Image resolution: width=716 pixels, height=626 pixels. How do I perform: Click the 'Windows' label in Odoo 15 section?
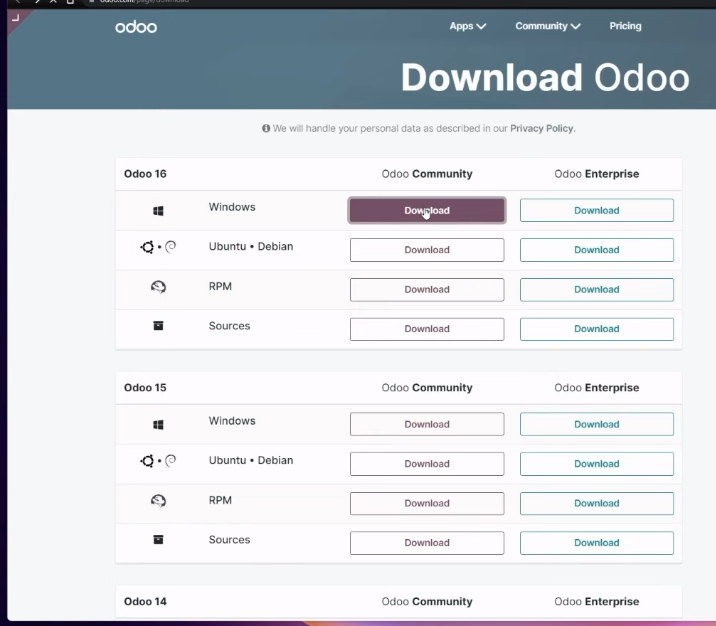point(232,421)
